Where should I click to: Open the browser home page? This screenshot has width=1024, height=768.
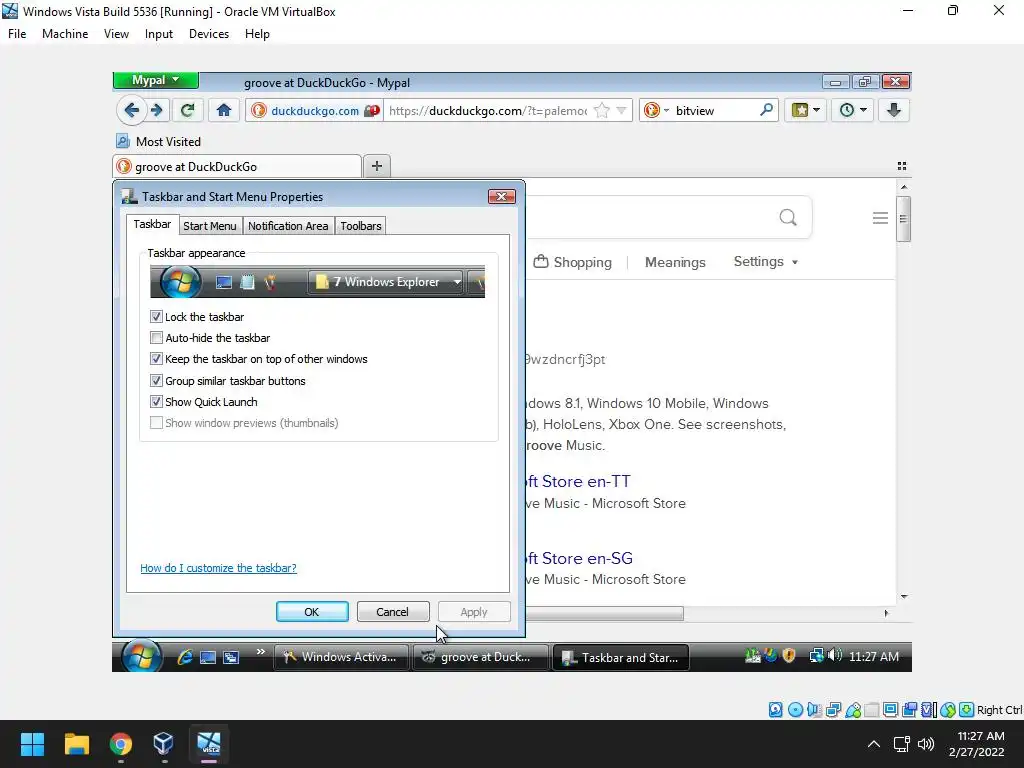pyautogui.click(x=224, y=110)
